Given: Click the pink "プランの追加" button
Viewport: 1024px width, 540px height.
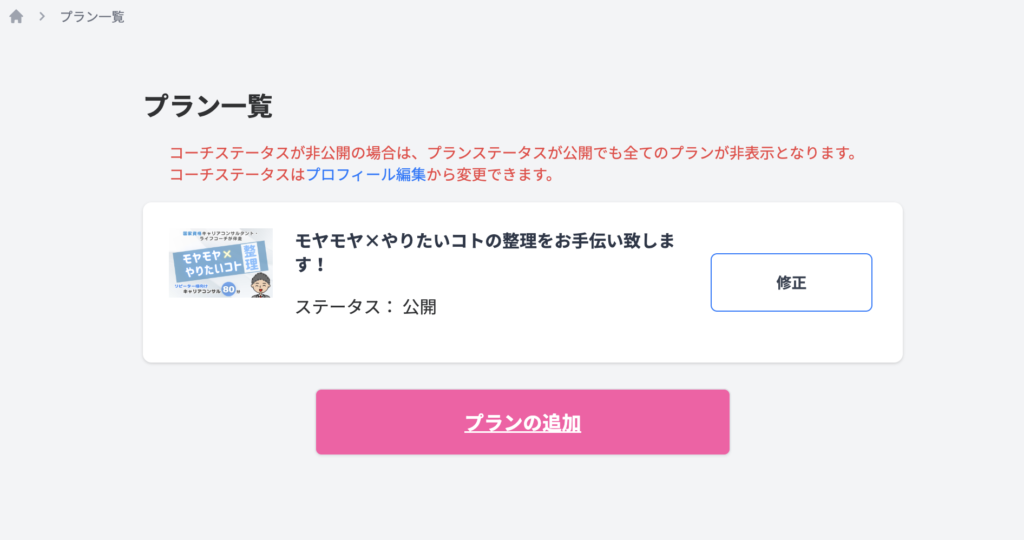Looking at the screenshot, I should 522,422.
